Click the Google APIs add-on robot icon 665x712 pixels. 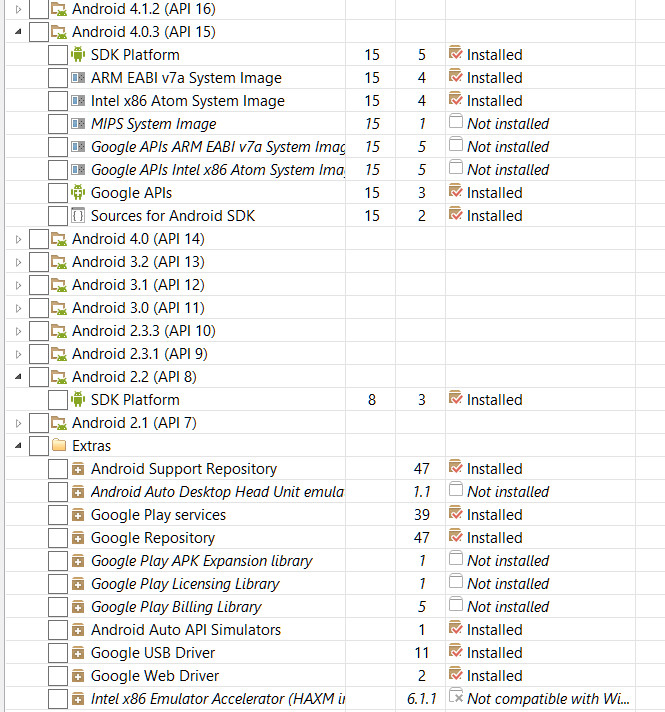[78, 193]
